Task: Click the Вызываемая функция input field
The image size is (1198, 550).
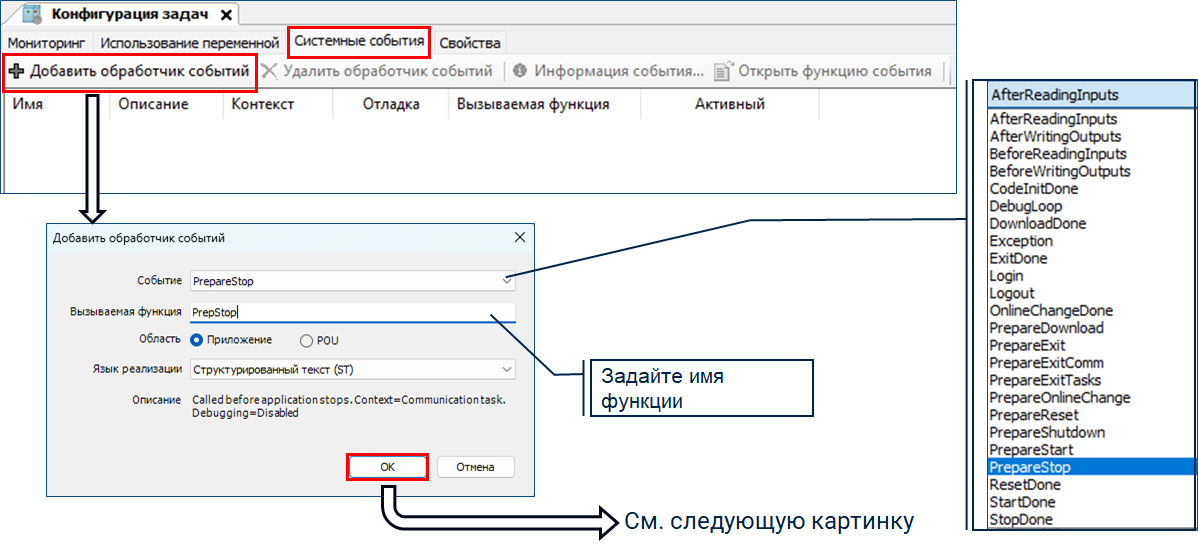Action: click(352, 311)
